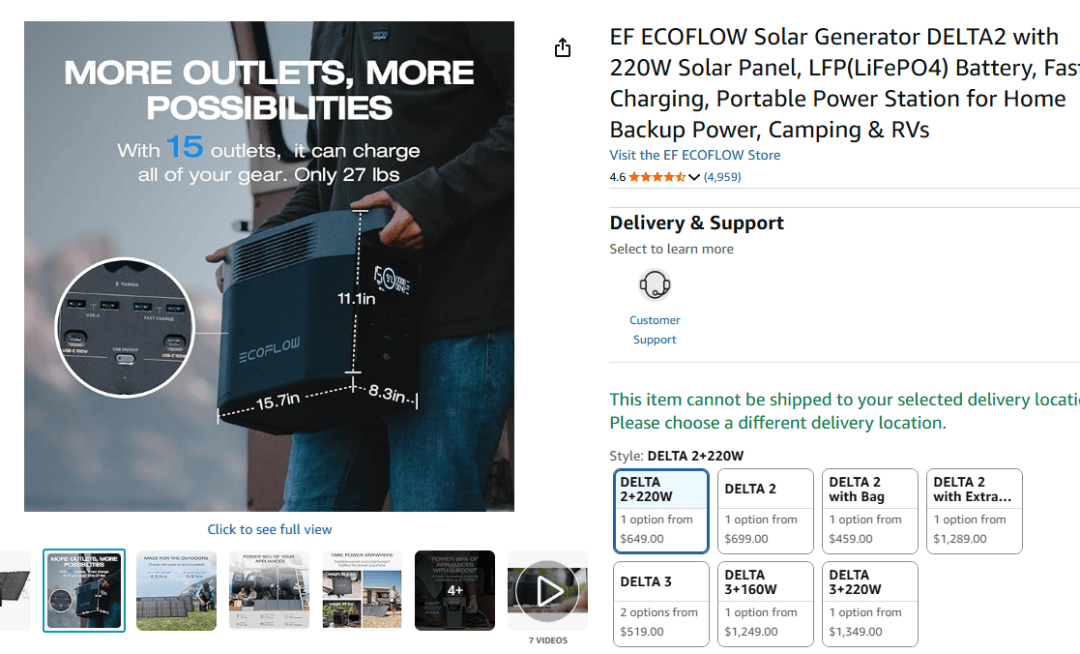This screenshot has width=1080, height=654.
Task: Select the 'More Outlets' image thumbnail
Action: tap(84, 591)
